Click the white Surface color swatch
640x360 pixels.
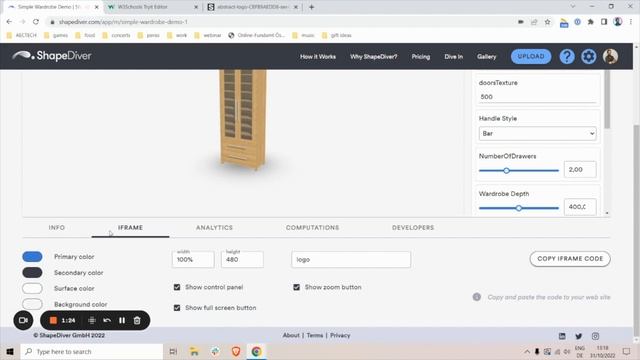coord(32,288)
